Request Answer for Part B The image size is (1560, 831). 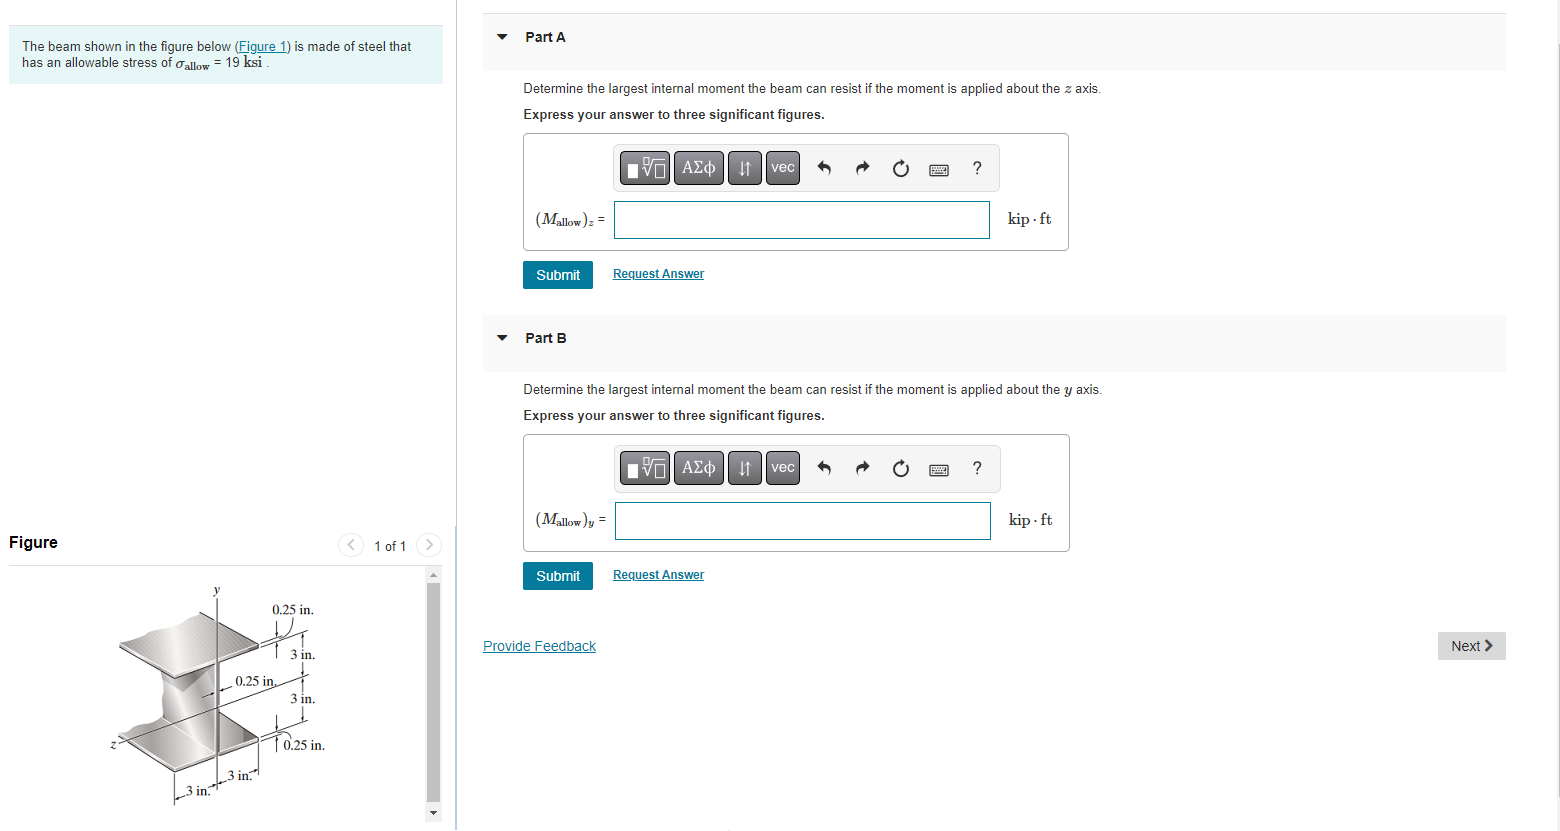coord(658,575)
